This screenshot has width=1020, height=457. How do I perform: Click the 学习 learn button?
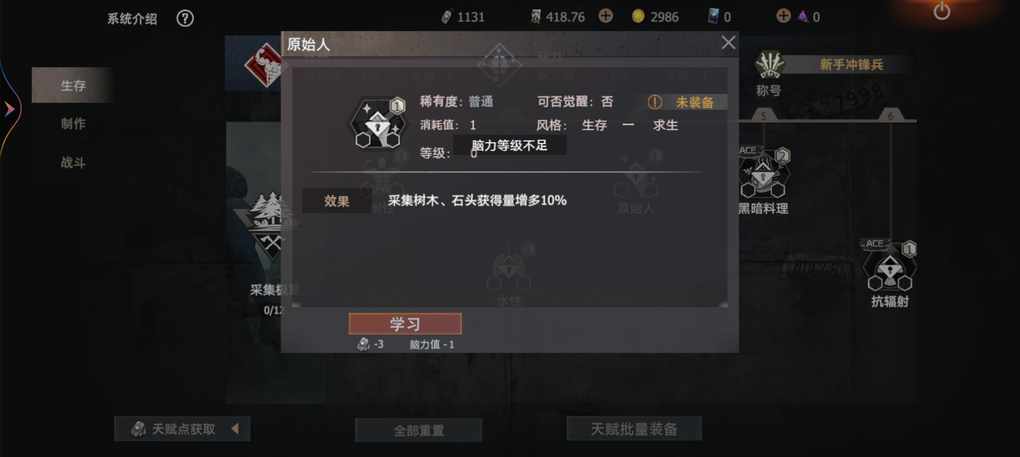[405, 324]
